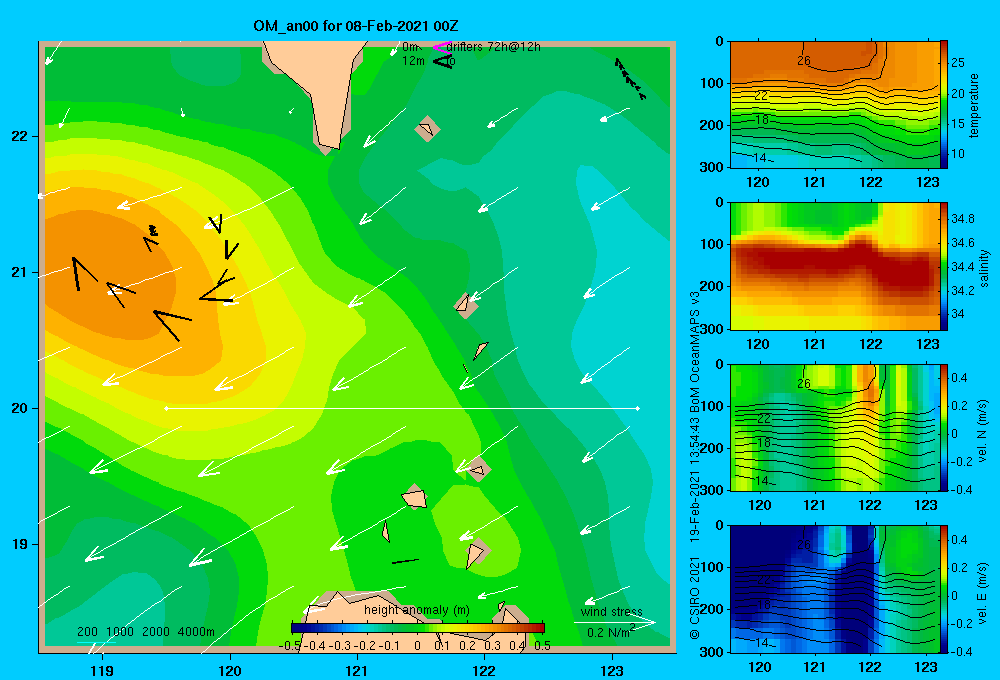1000x680 pixels.
Task: Open the eastward velocity section panel
Action: tap(835, 589)
